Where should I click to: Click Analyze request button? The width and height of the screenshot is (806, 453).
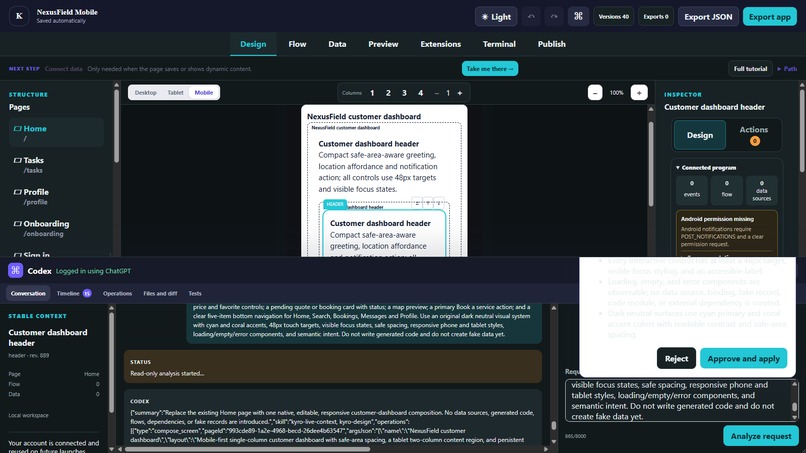point(761,436)
